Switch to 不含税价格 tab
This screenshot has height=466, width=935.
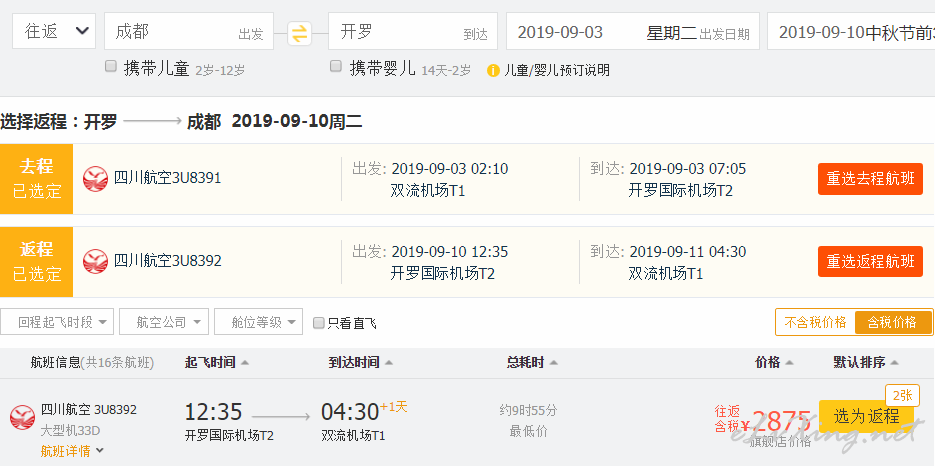[x=815, y=323]
